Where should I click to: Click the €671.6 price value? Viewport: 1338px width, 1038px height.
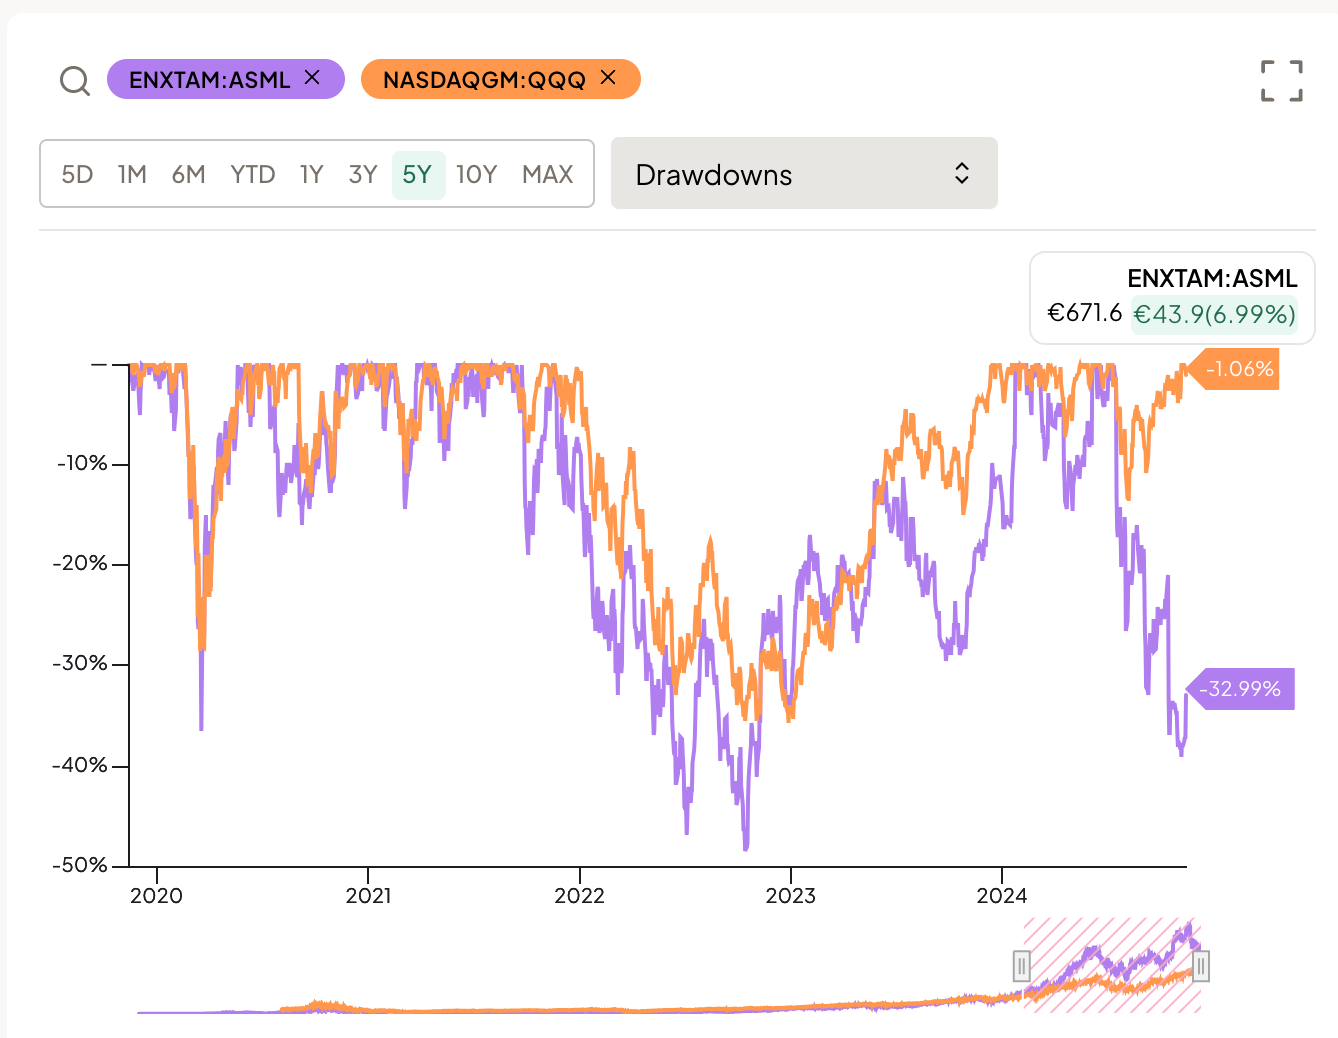1085,313
